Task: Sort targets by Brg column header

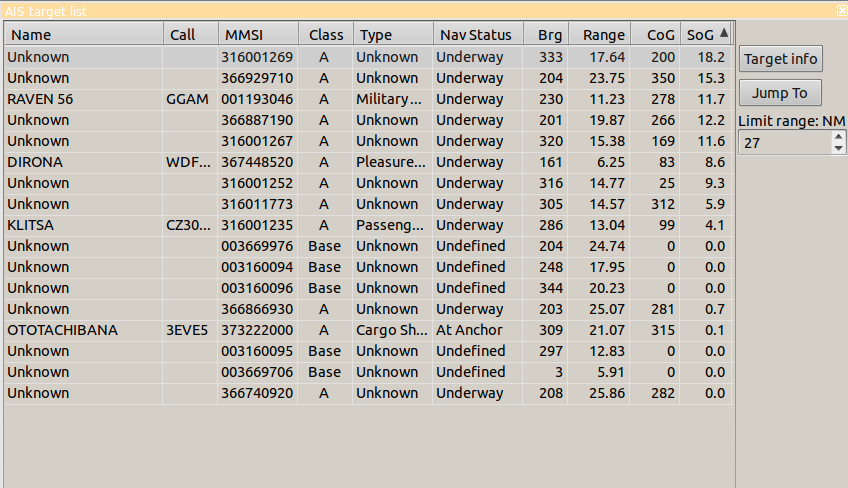Action: 547,35
